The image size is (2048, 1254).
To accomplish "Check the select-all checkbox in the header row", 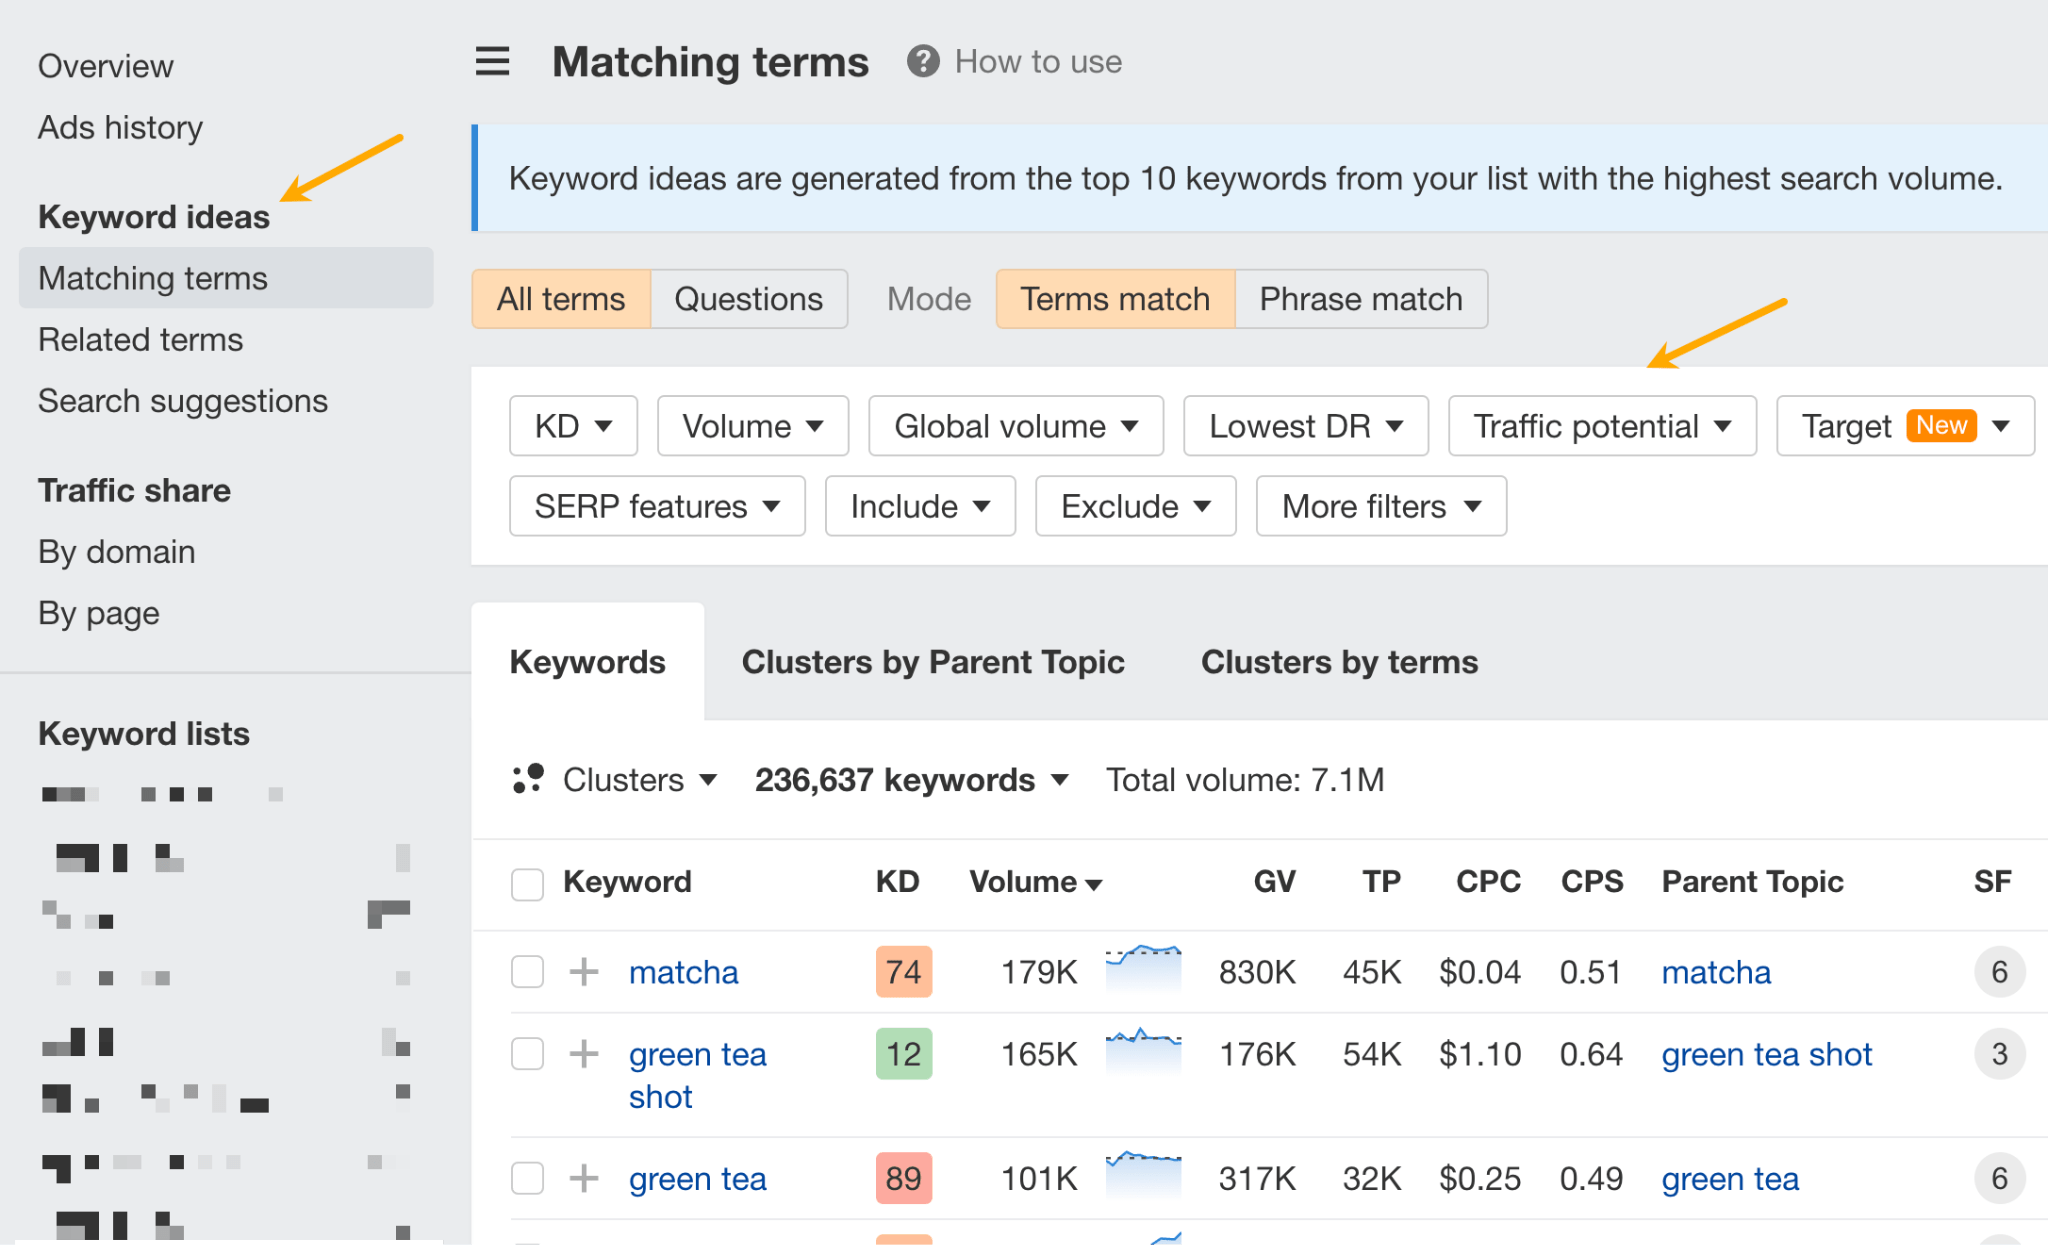I will click(527, 883).
